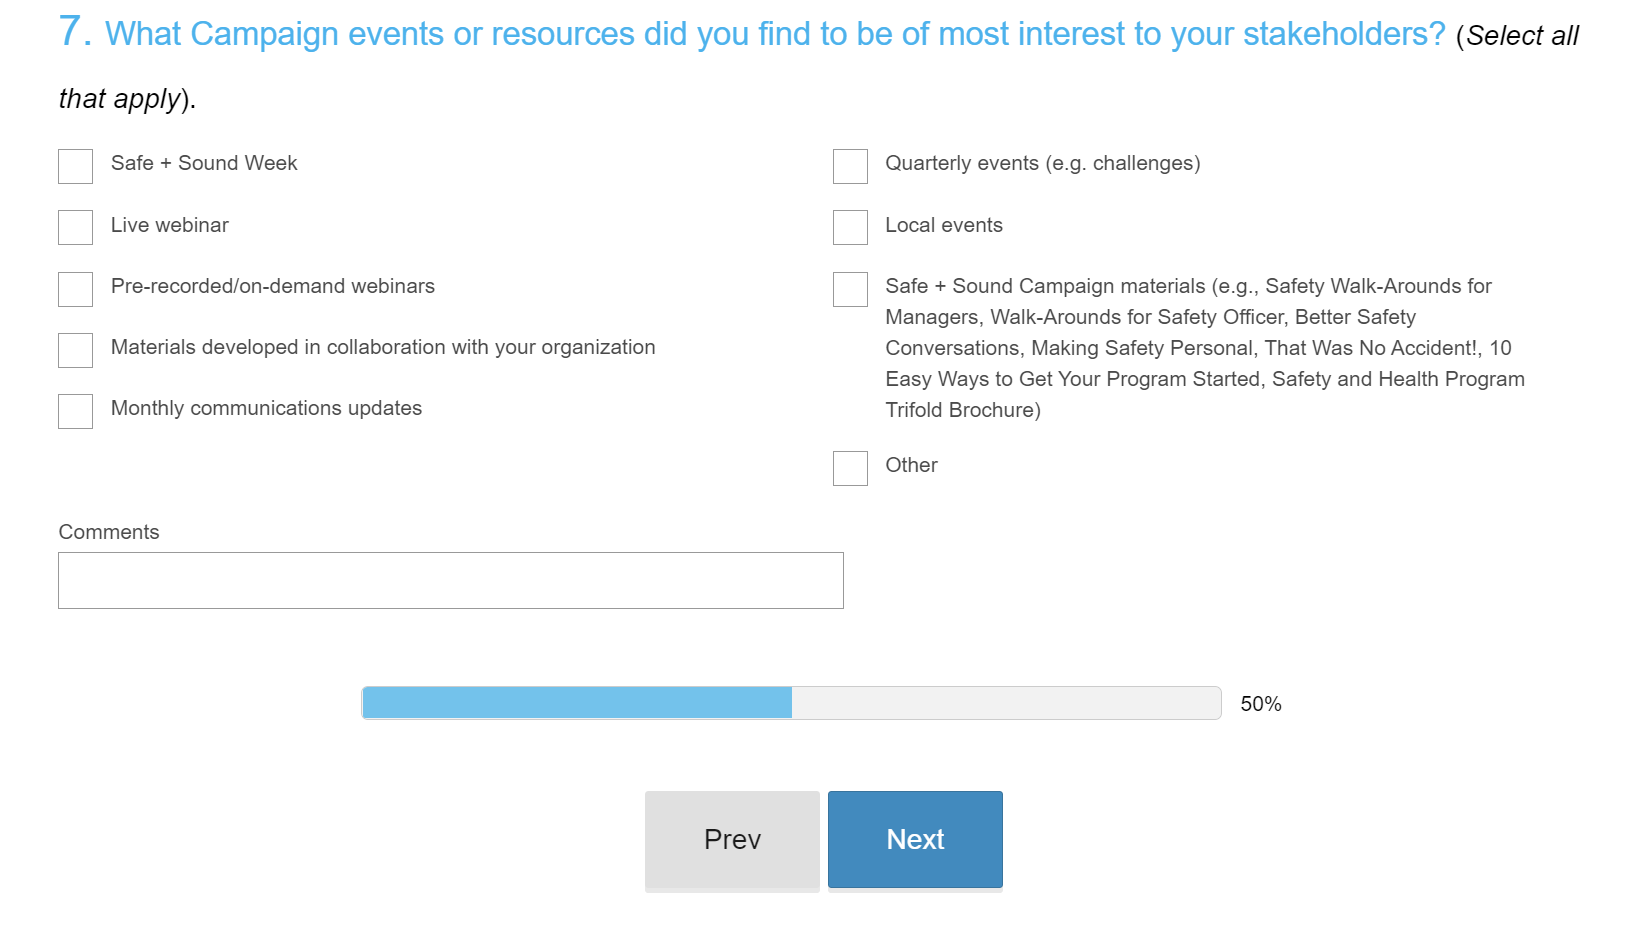
Task: Tick the Quarterly events checkbox
Action: (850, 166)
